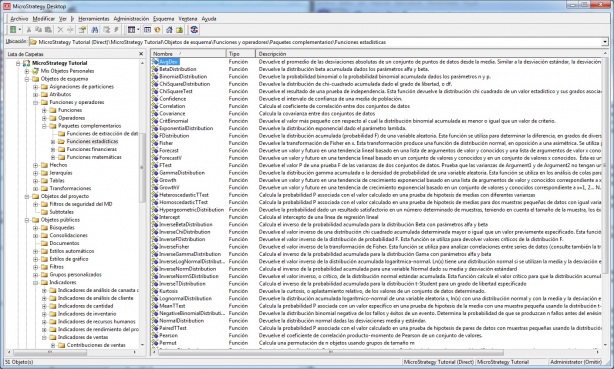This screenshot has height=369, width=614.
Task: Expand the Hechos folder node
Action: [x=35, y=165]
